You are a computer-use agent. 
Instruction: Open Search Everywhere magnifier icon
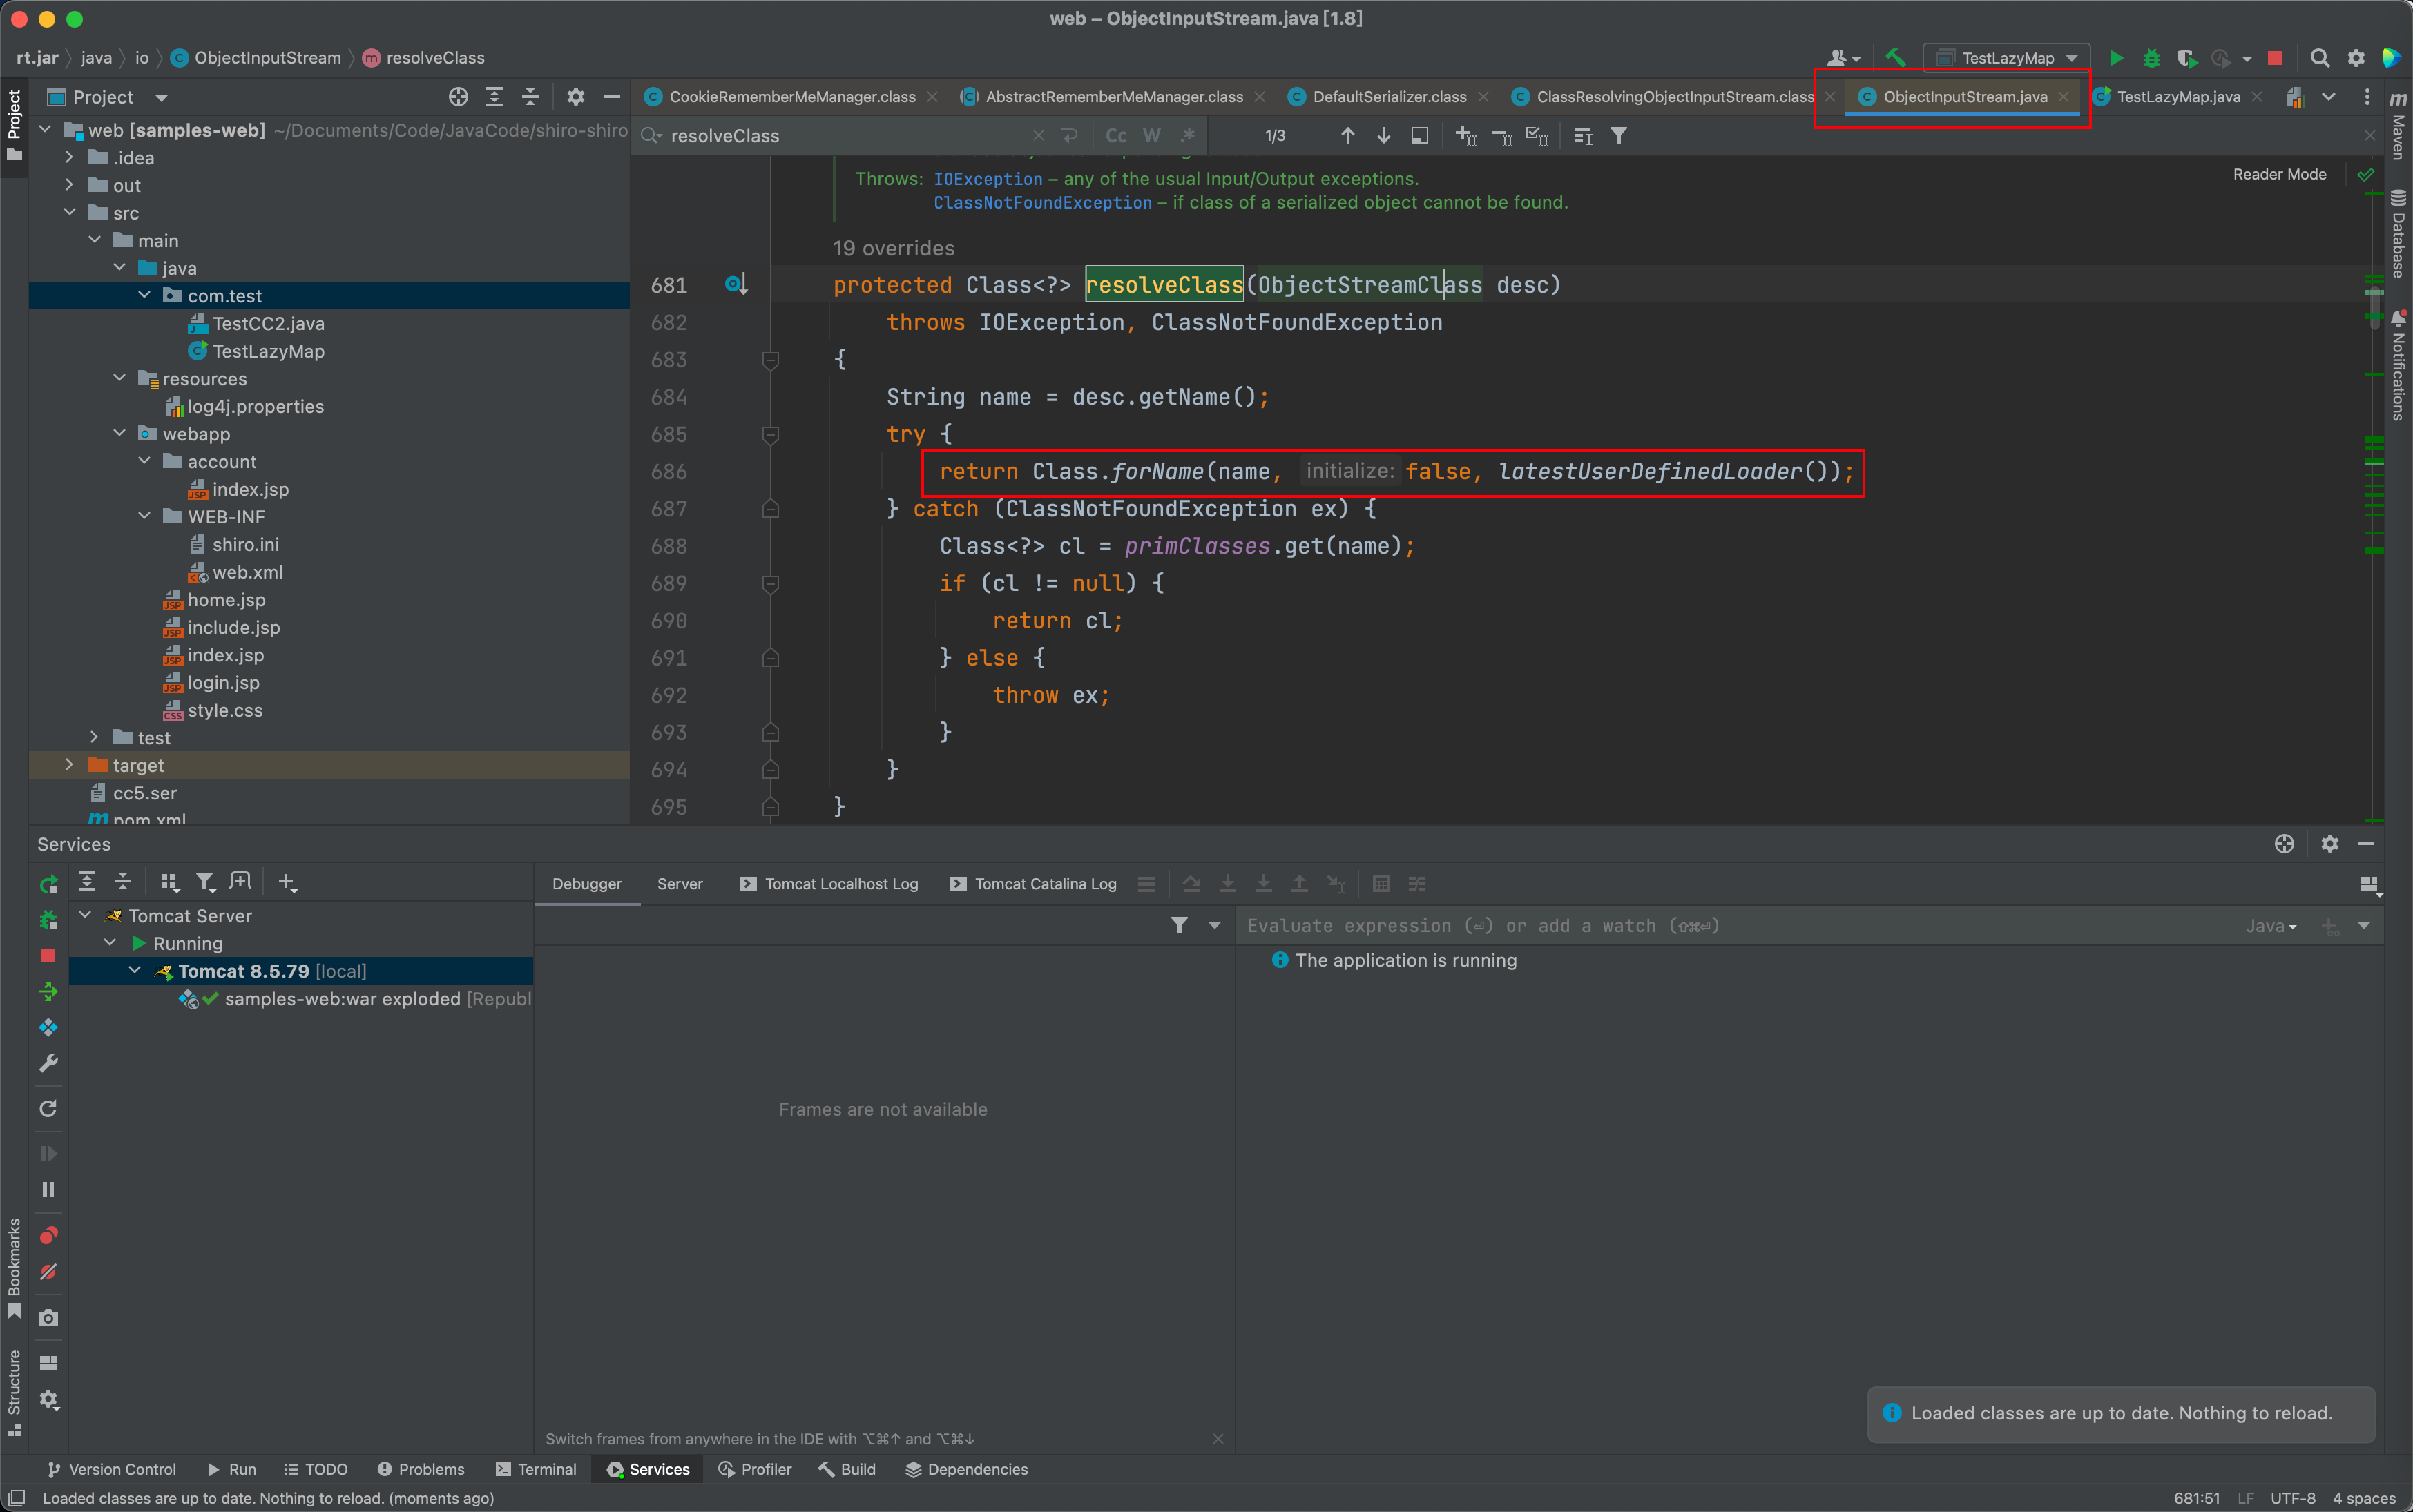click(2320, 58)
